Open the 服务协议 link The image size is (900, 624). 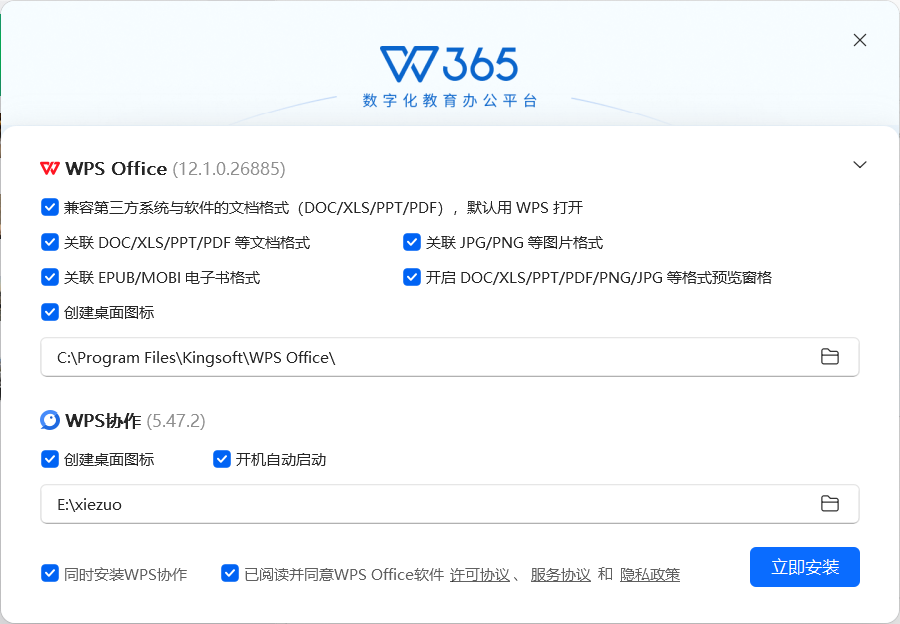[561, 575]
